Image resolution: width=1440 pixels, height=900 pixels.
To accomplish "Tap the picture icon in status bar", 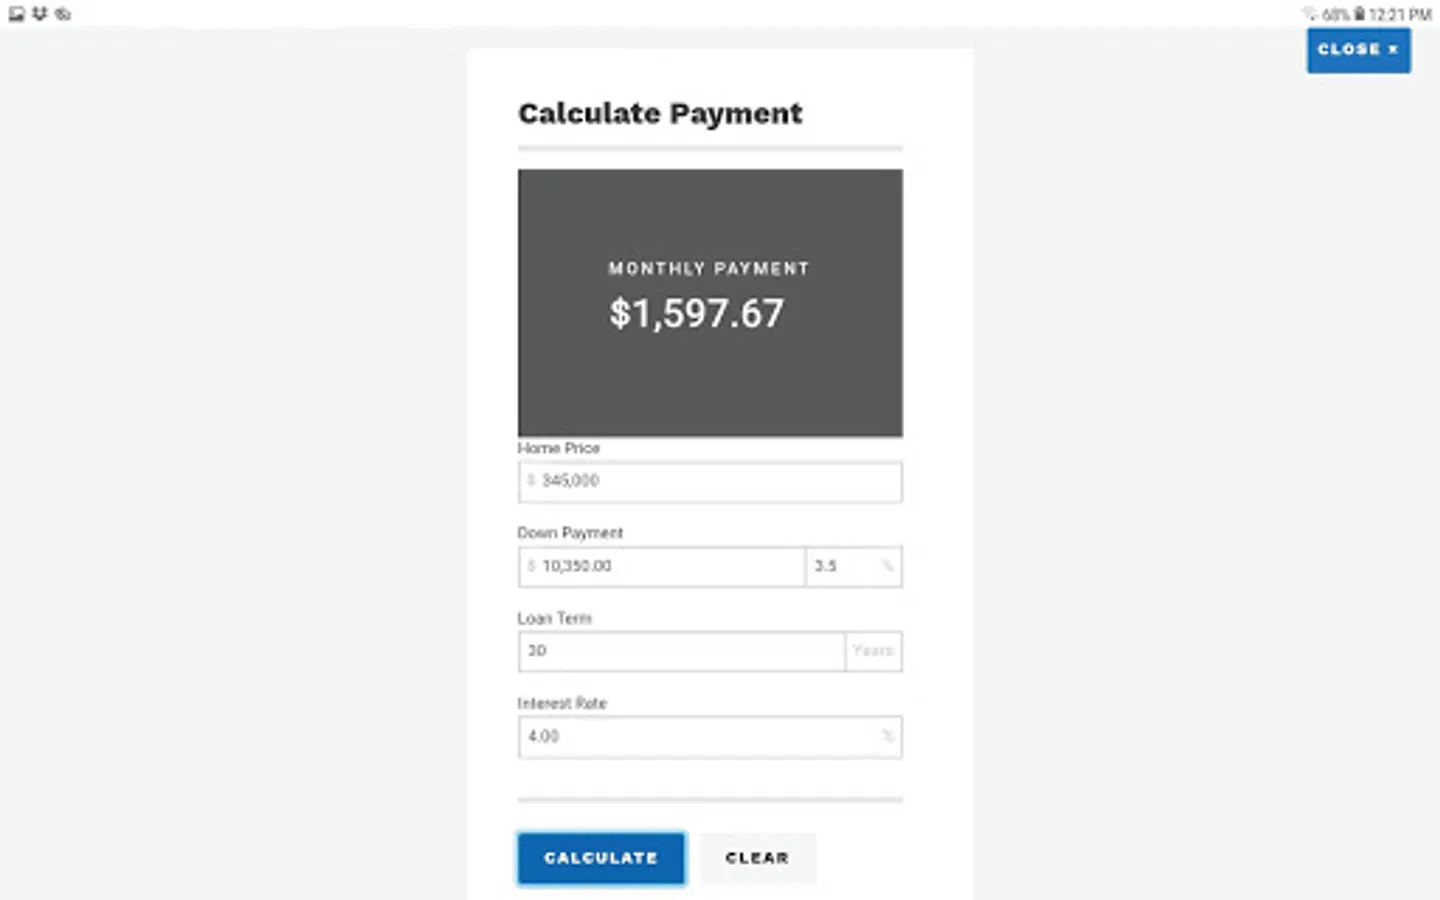I will pyautogui.click(x=16, y=14).
